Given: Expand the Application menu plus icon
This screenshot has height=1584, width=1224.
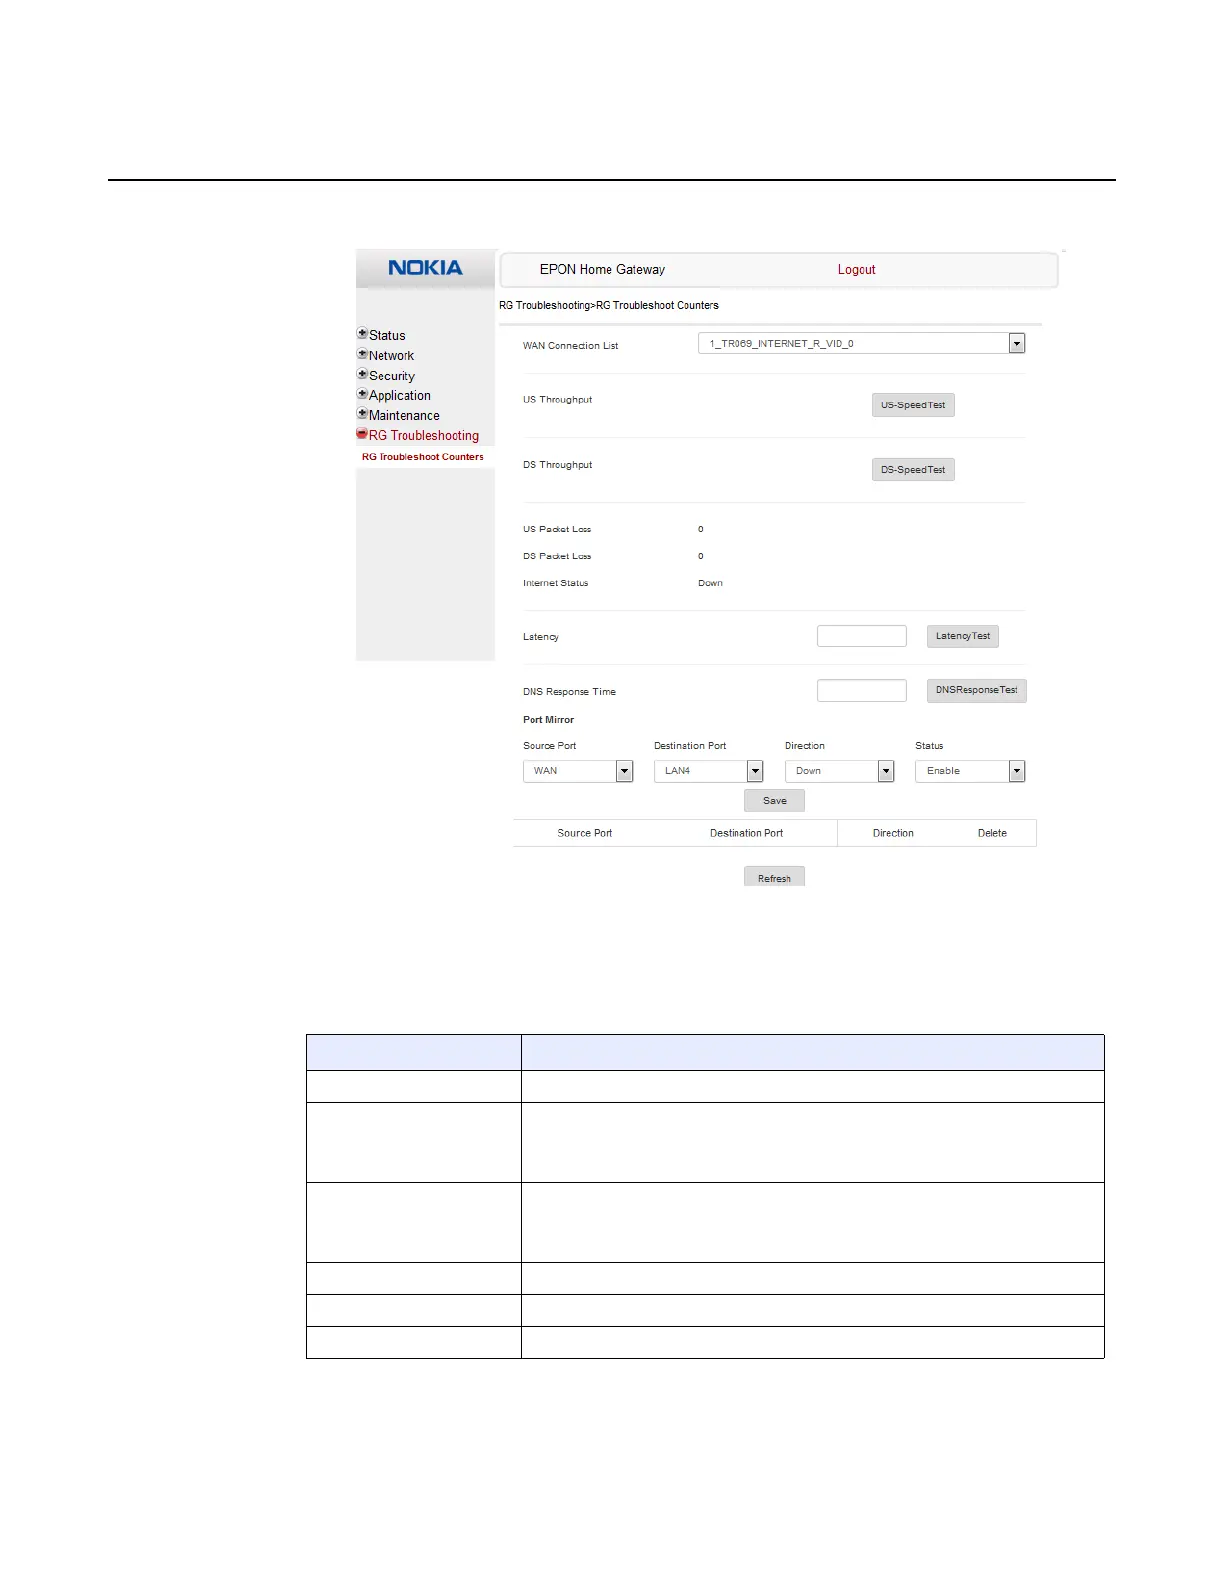Looking at the screenshot, I should coord(362,394).
